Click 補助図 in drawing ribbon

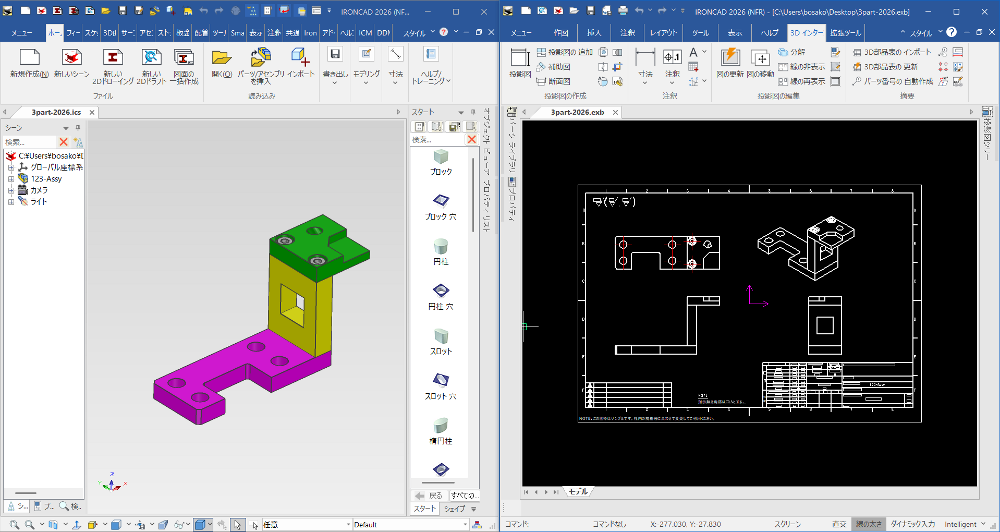click(552, 66)
